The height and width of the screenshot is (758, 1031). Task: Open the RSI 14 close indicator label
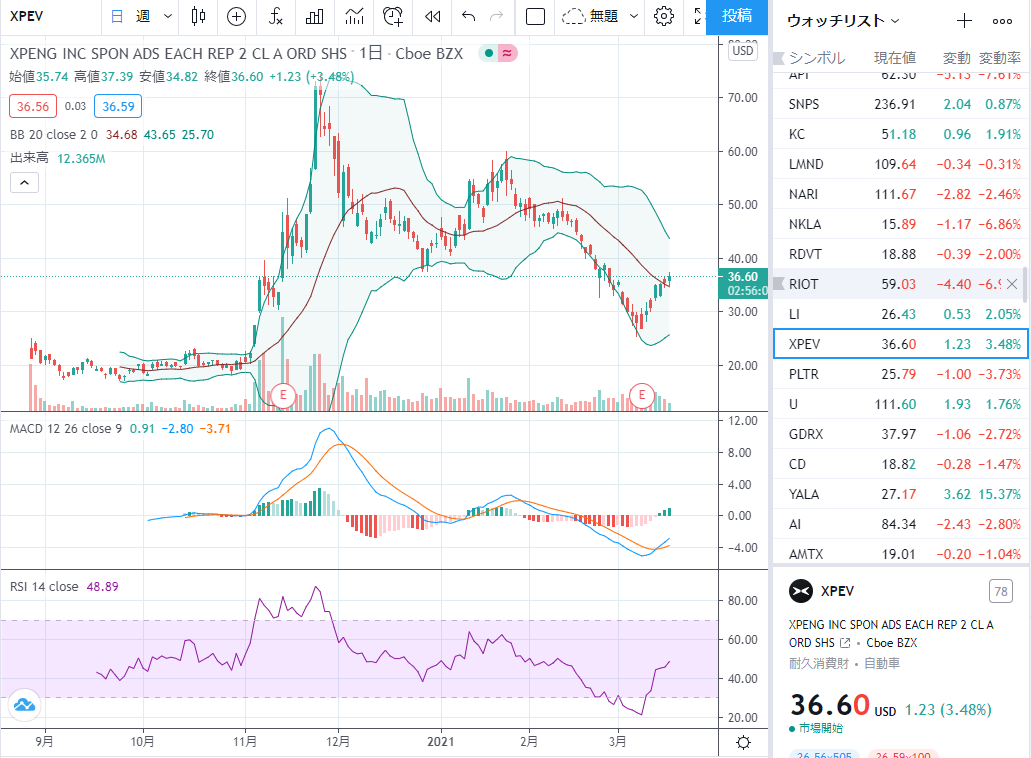click(44, 586)
